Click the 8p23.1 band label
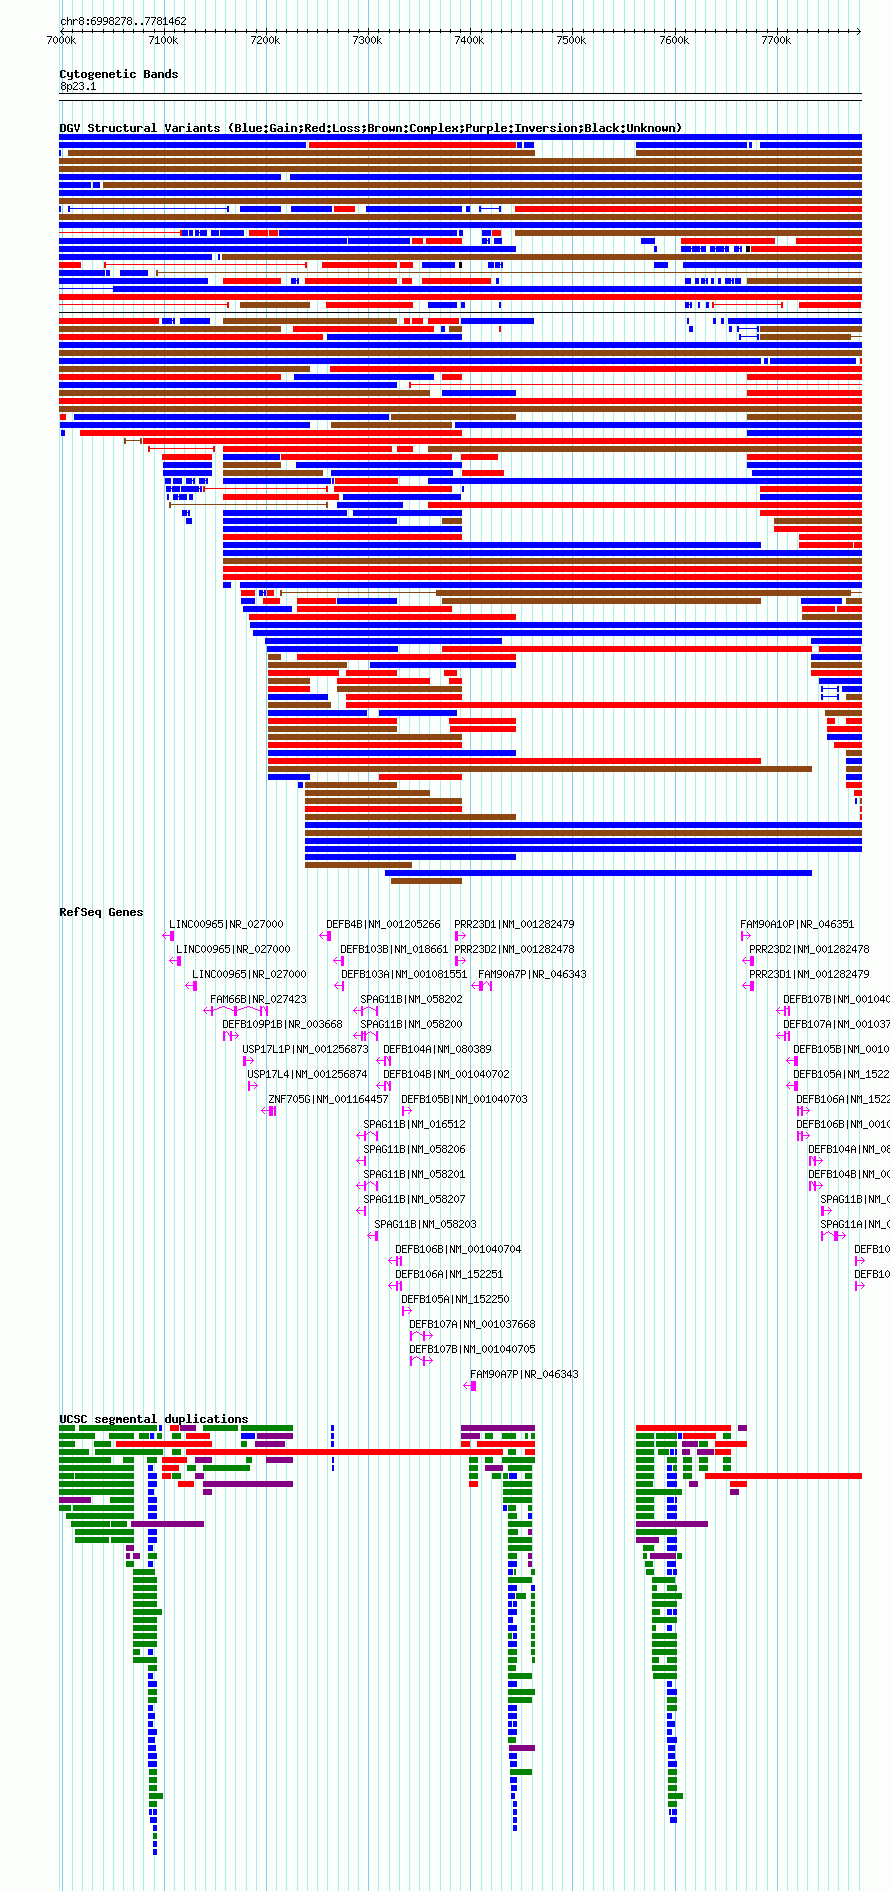This screenshot has height=1891, width=890. pos(78,87)
